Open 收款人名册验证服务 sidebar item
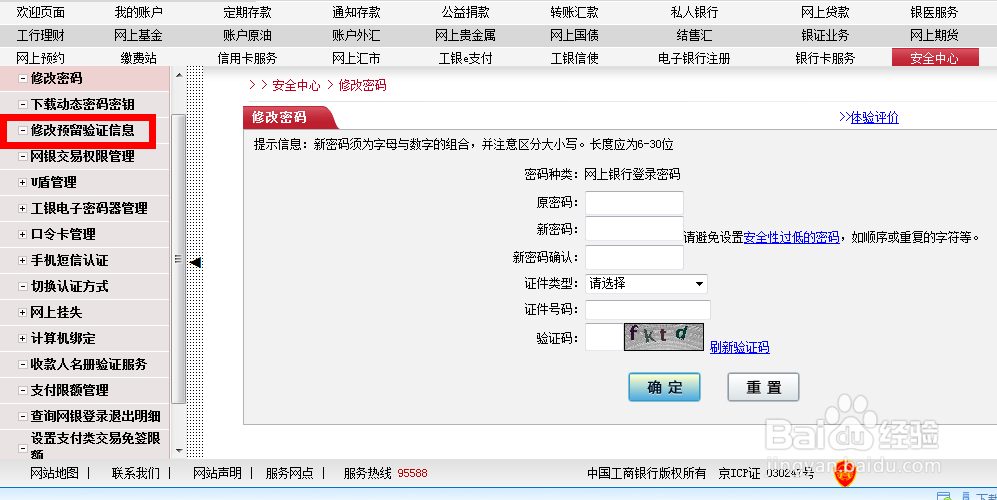 (x=89, y=365)
